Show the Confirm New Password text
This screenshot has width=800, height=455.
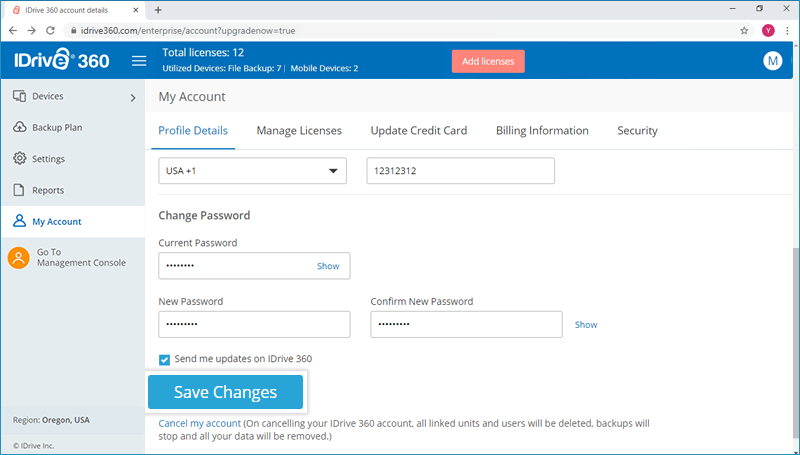tap(586, 324)
